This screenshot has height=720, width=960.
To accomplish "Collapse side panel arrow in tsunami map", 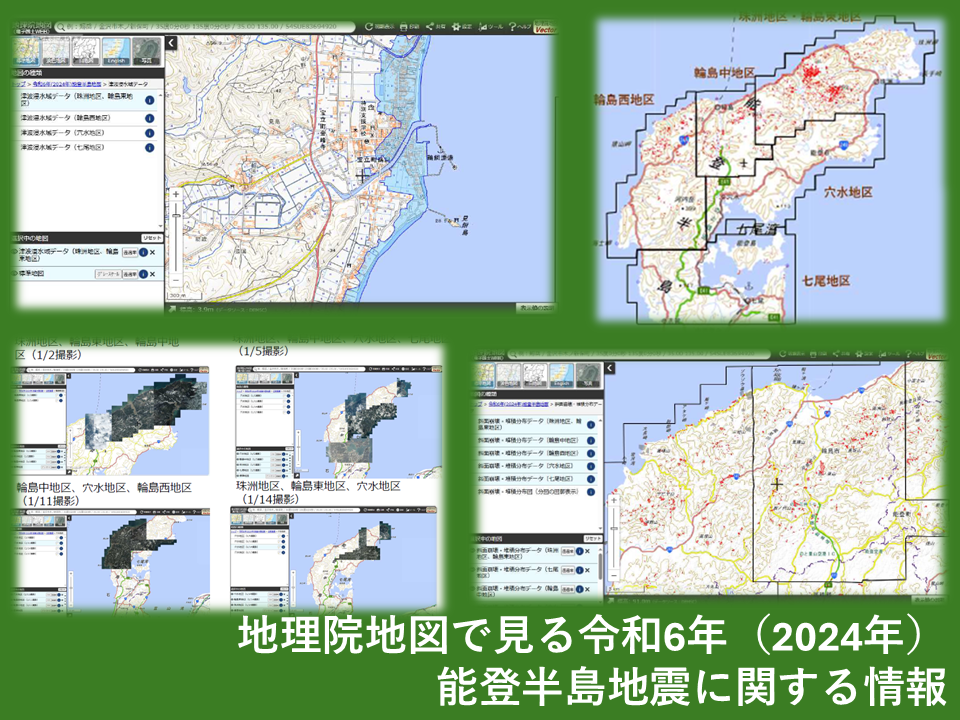I will (171, 43).
